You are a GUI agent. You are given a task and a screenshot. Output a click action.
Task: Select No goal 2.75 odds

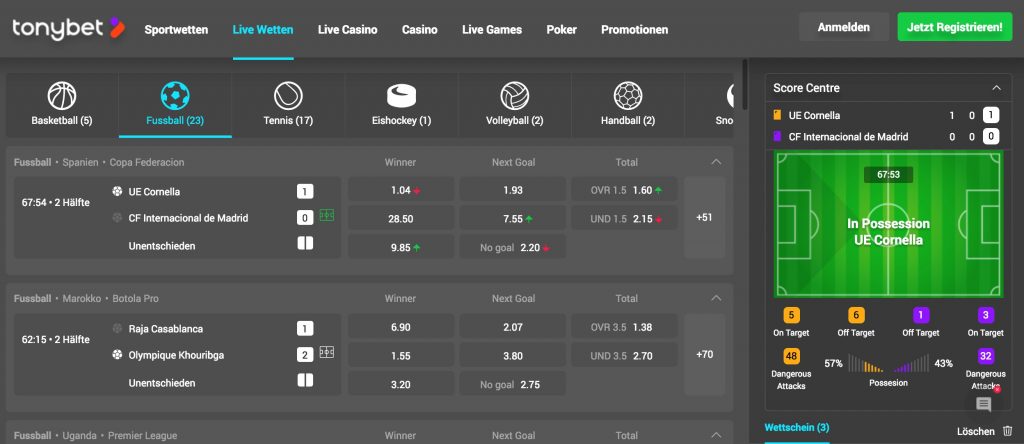(x=513, y=385)
